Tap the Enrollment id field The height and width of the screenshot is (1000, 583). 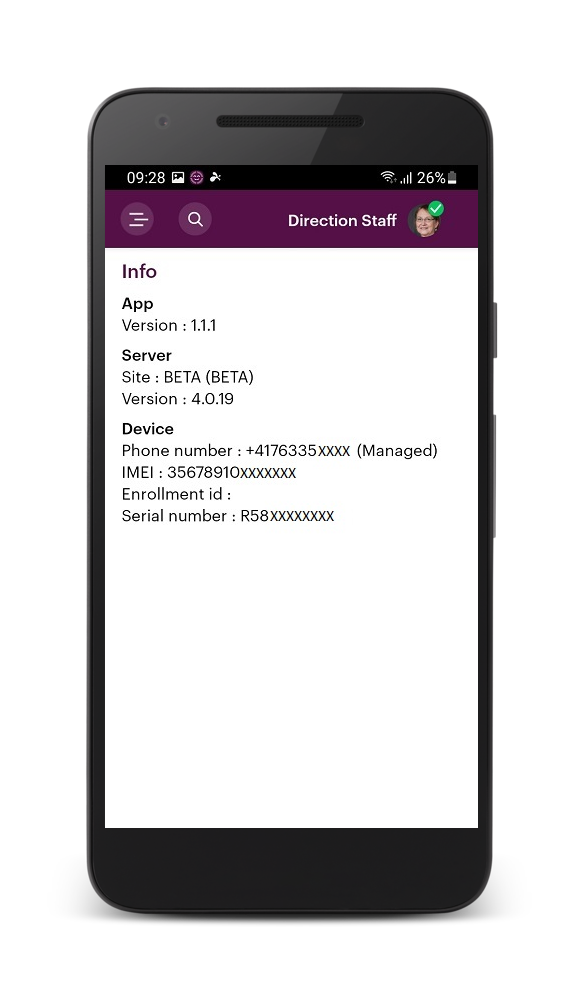[177, 494]
